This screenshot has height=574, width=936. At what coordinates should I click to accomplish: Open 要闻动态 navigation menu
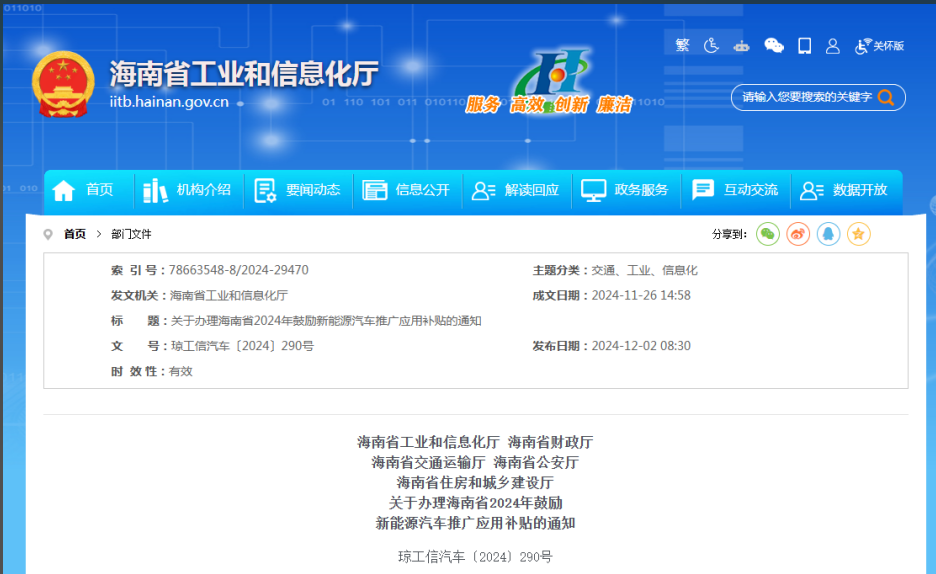tap(313, 190)
